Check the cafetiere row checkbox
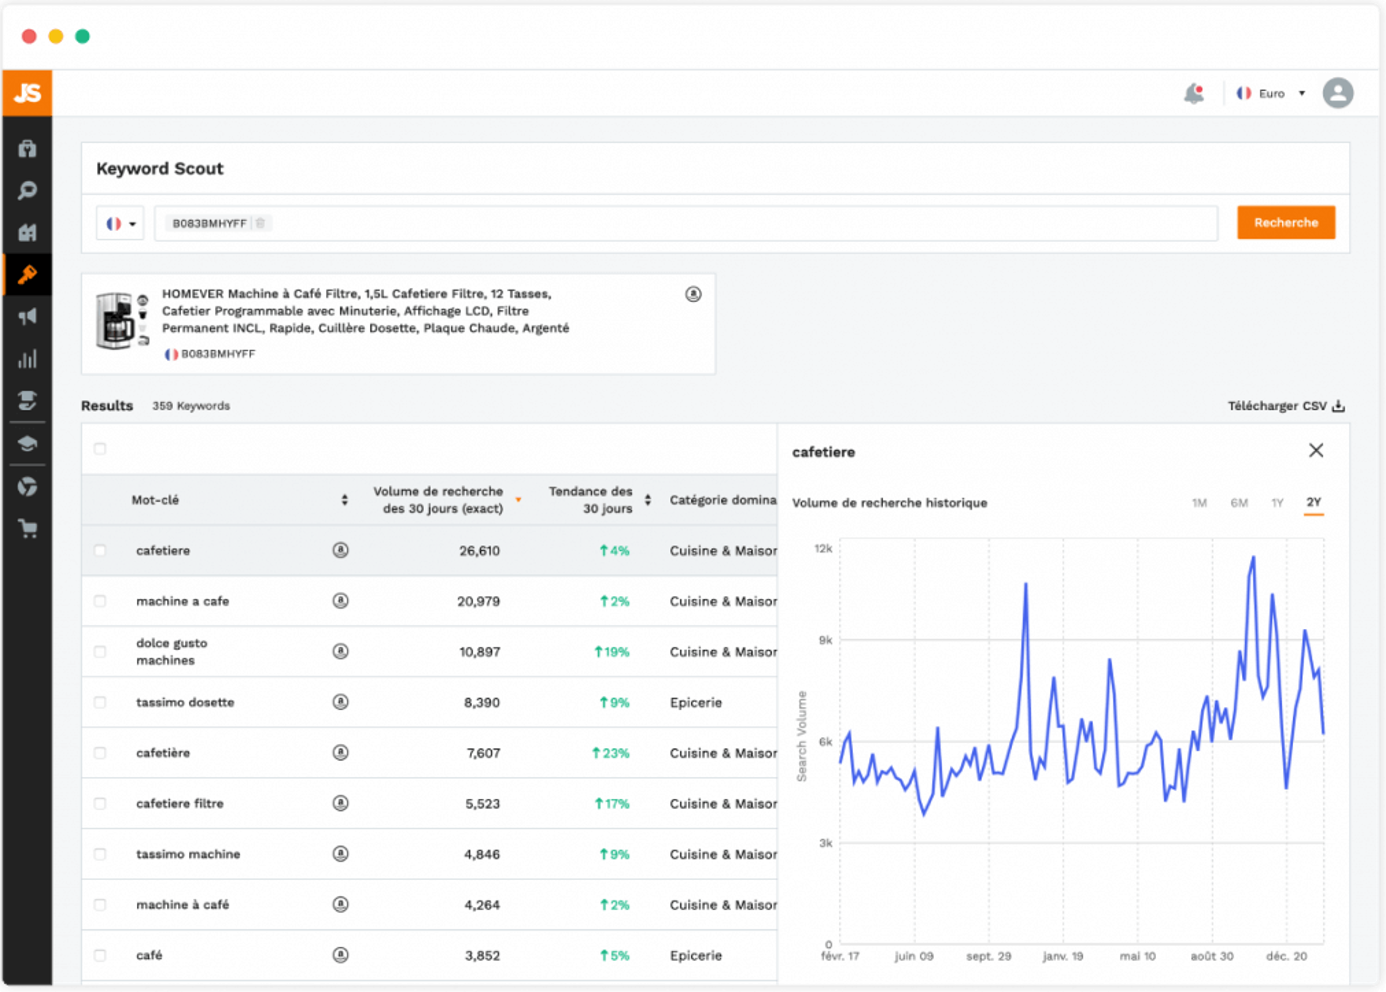 pyautogui.click(x=100, y=550)
